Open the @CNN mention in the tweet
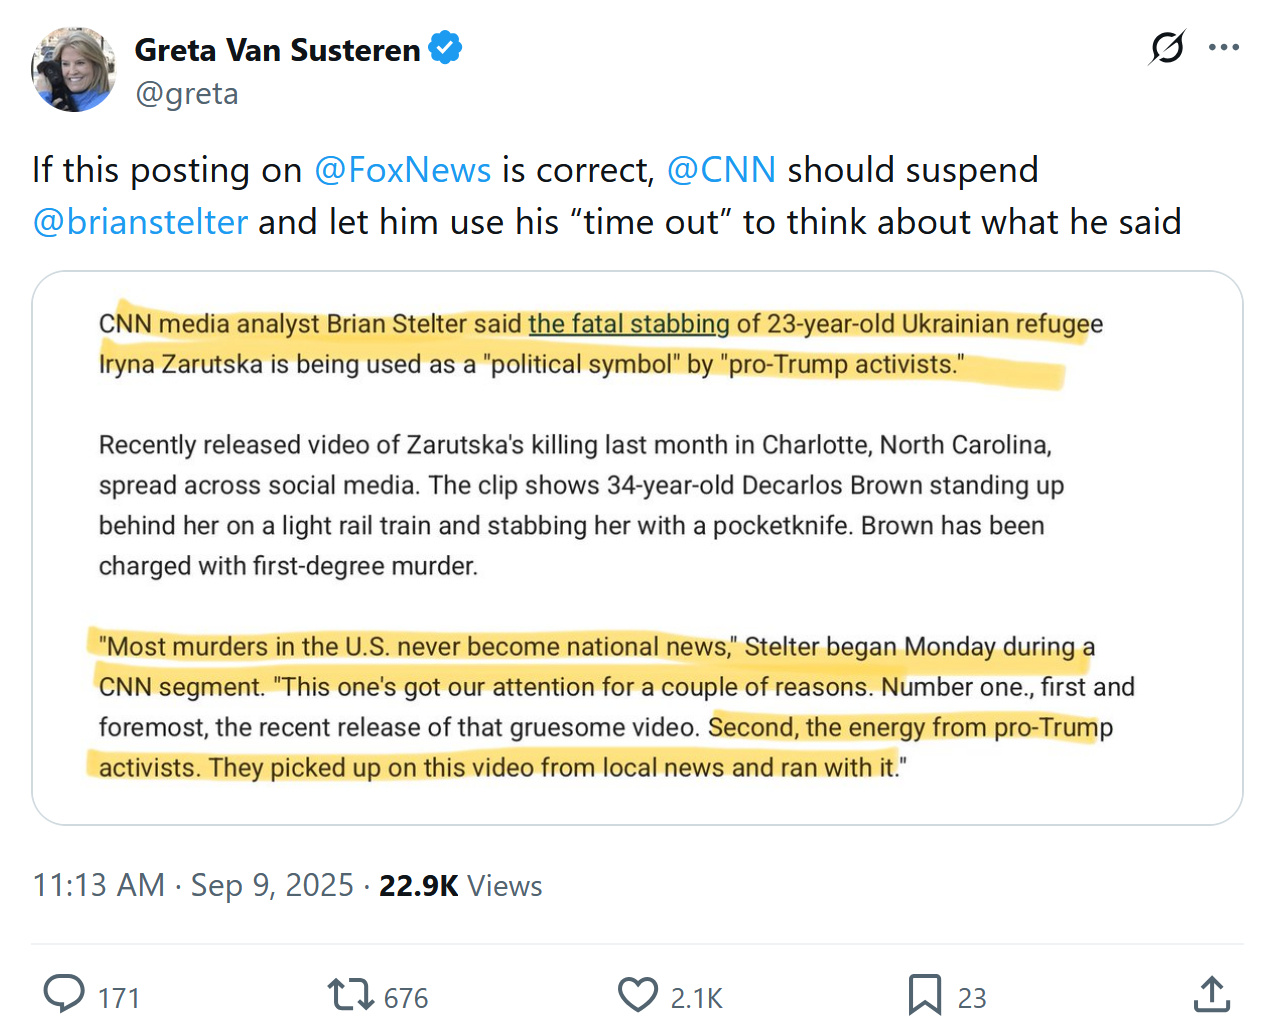 721,170
